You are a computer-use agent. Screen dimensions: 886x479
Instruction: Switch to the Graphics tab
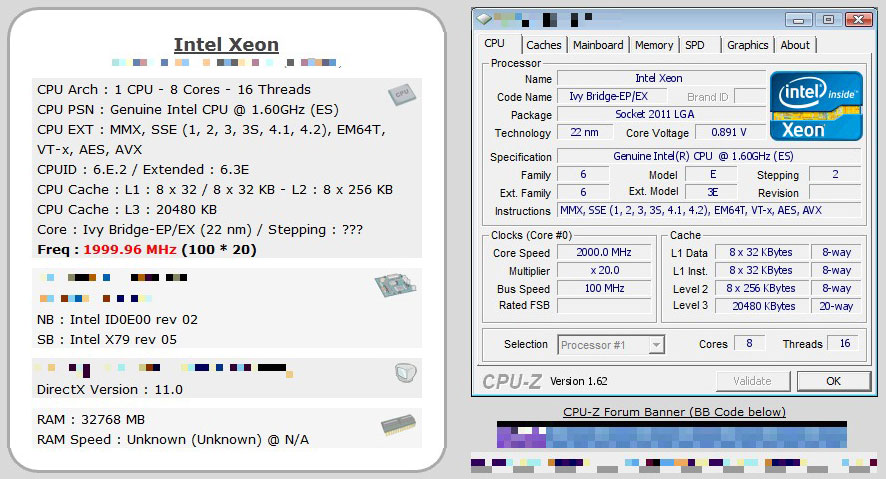click(x=748, y=45)
